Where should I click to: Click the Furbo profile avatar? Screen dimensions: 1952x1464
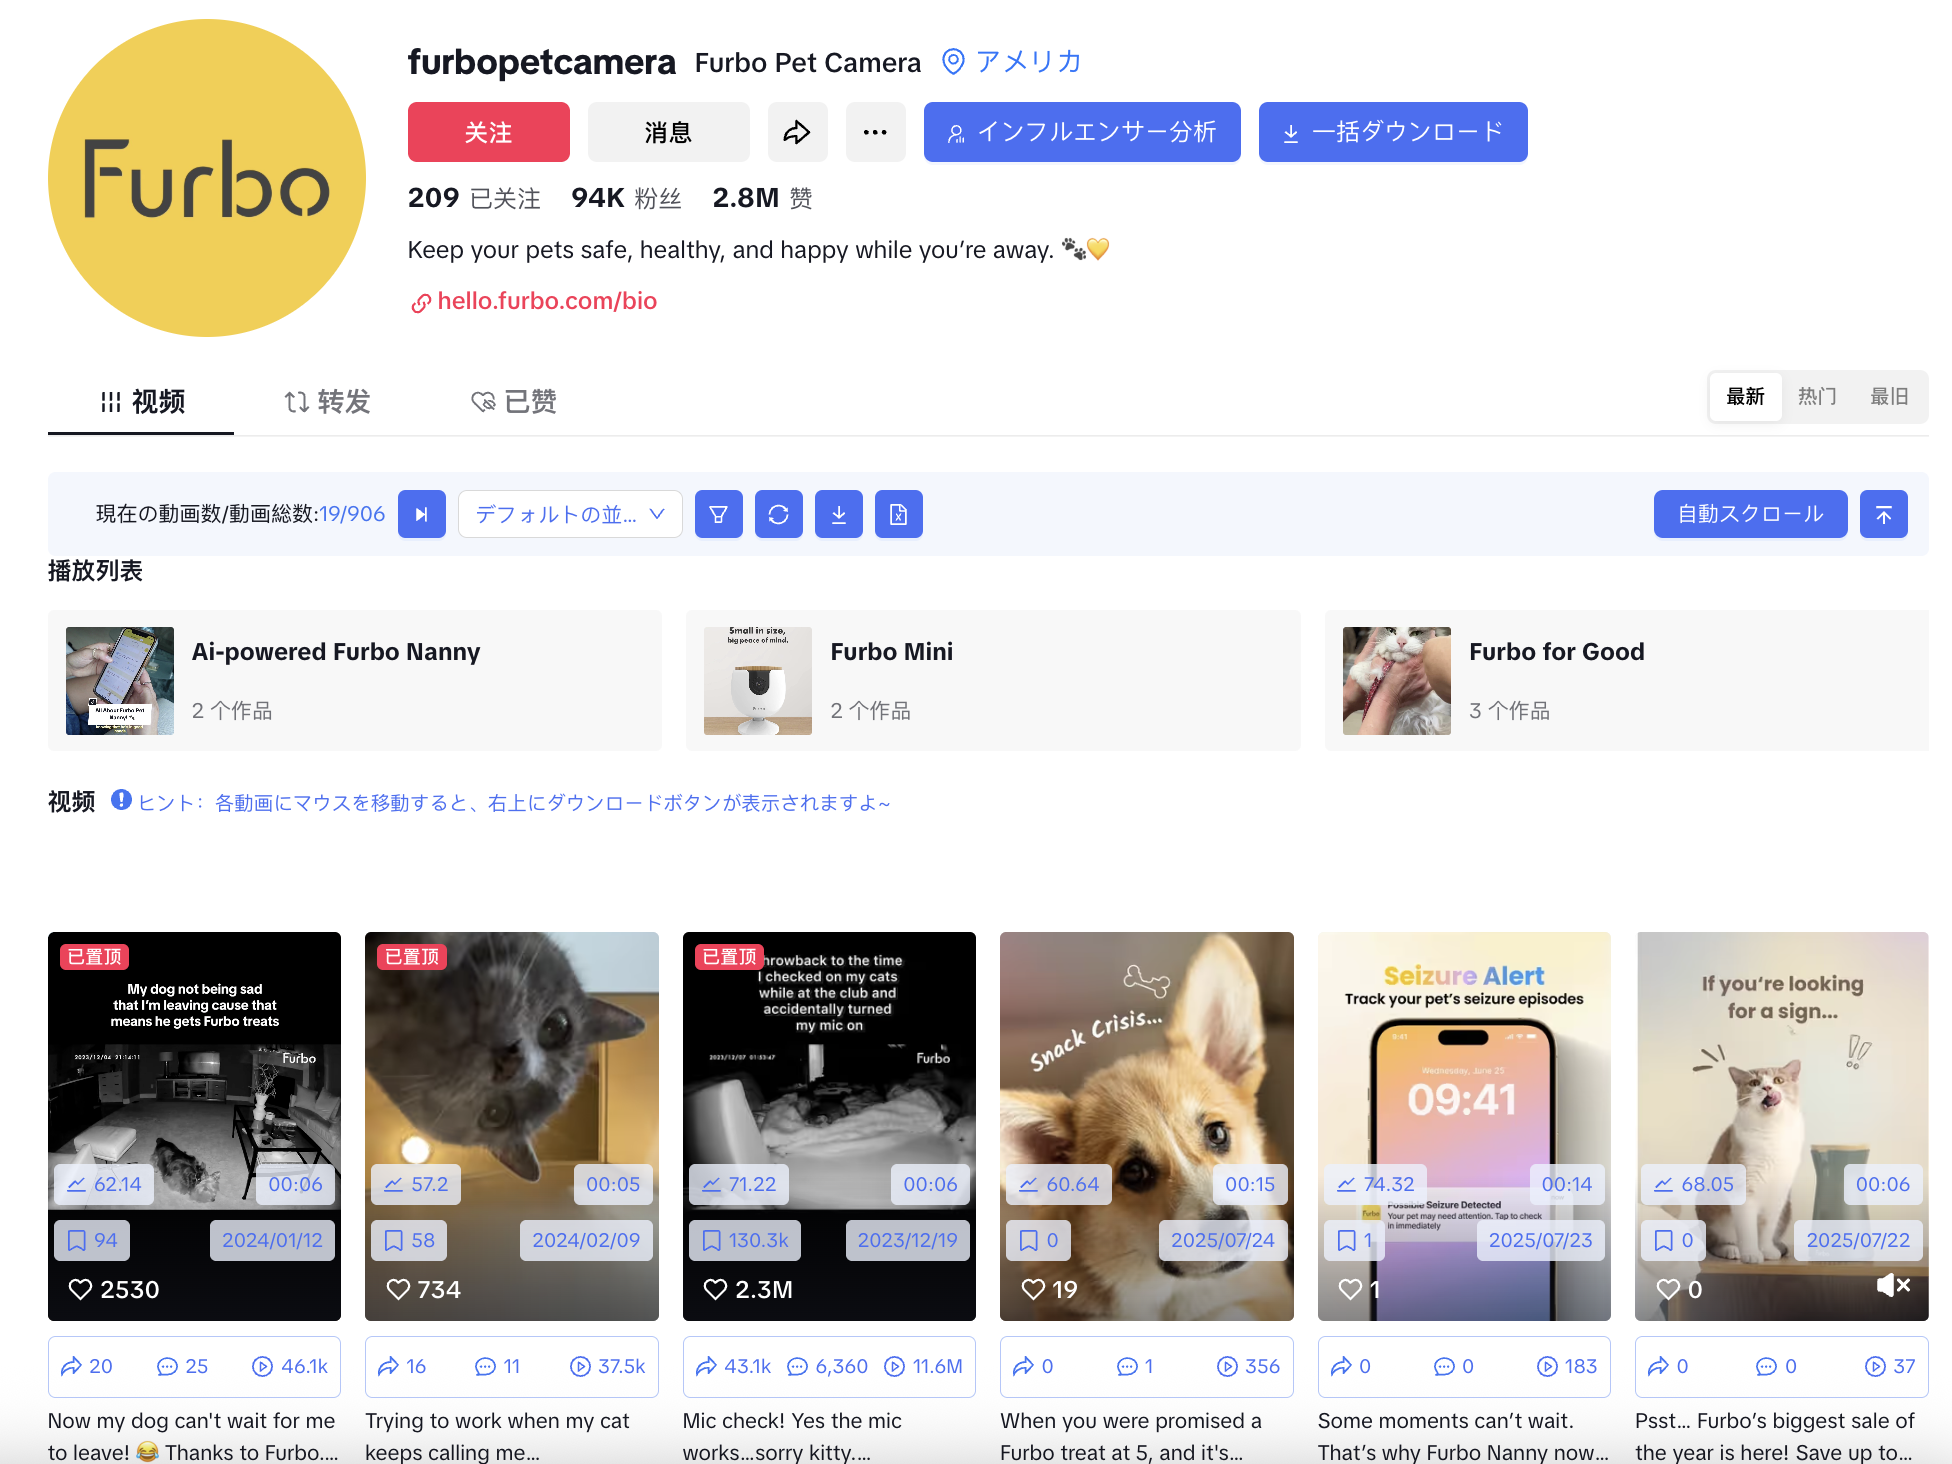coord(207,178)
